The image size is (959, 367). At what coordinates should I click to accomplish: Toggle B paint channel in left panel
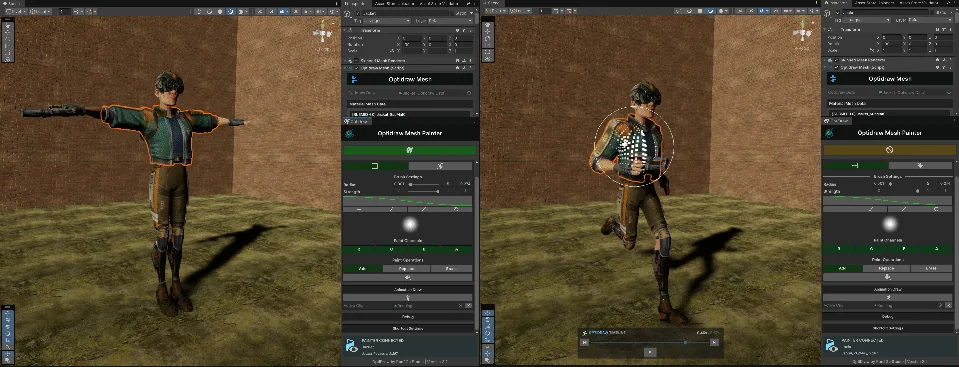click(x=424, y=250)
